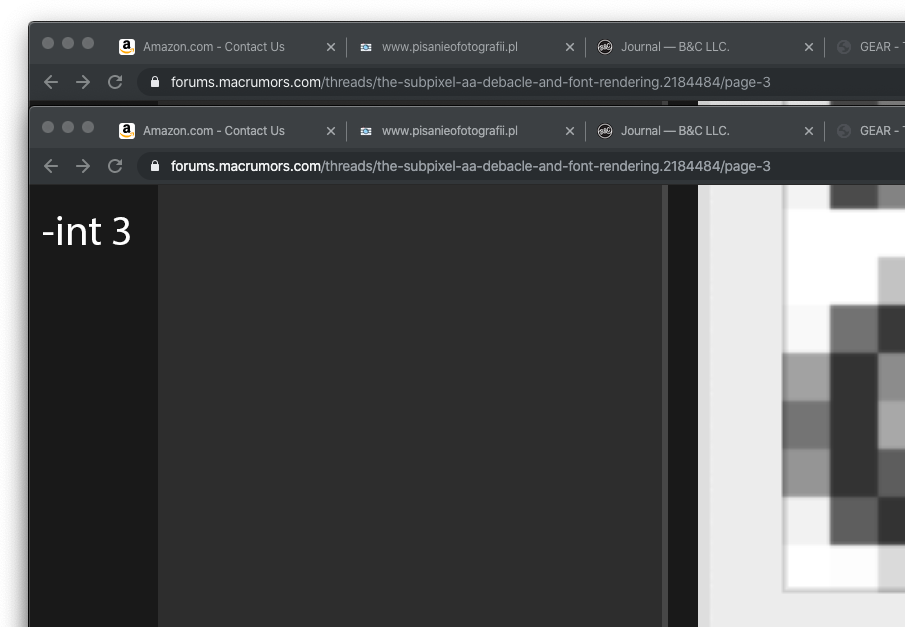Close Journal — B&C LLC tab in rear window

809,47
